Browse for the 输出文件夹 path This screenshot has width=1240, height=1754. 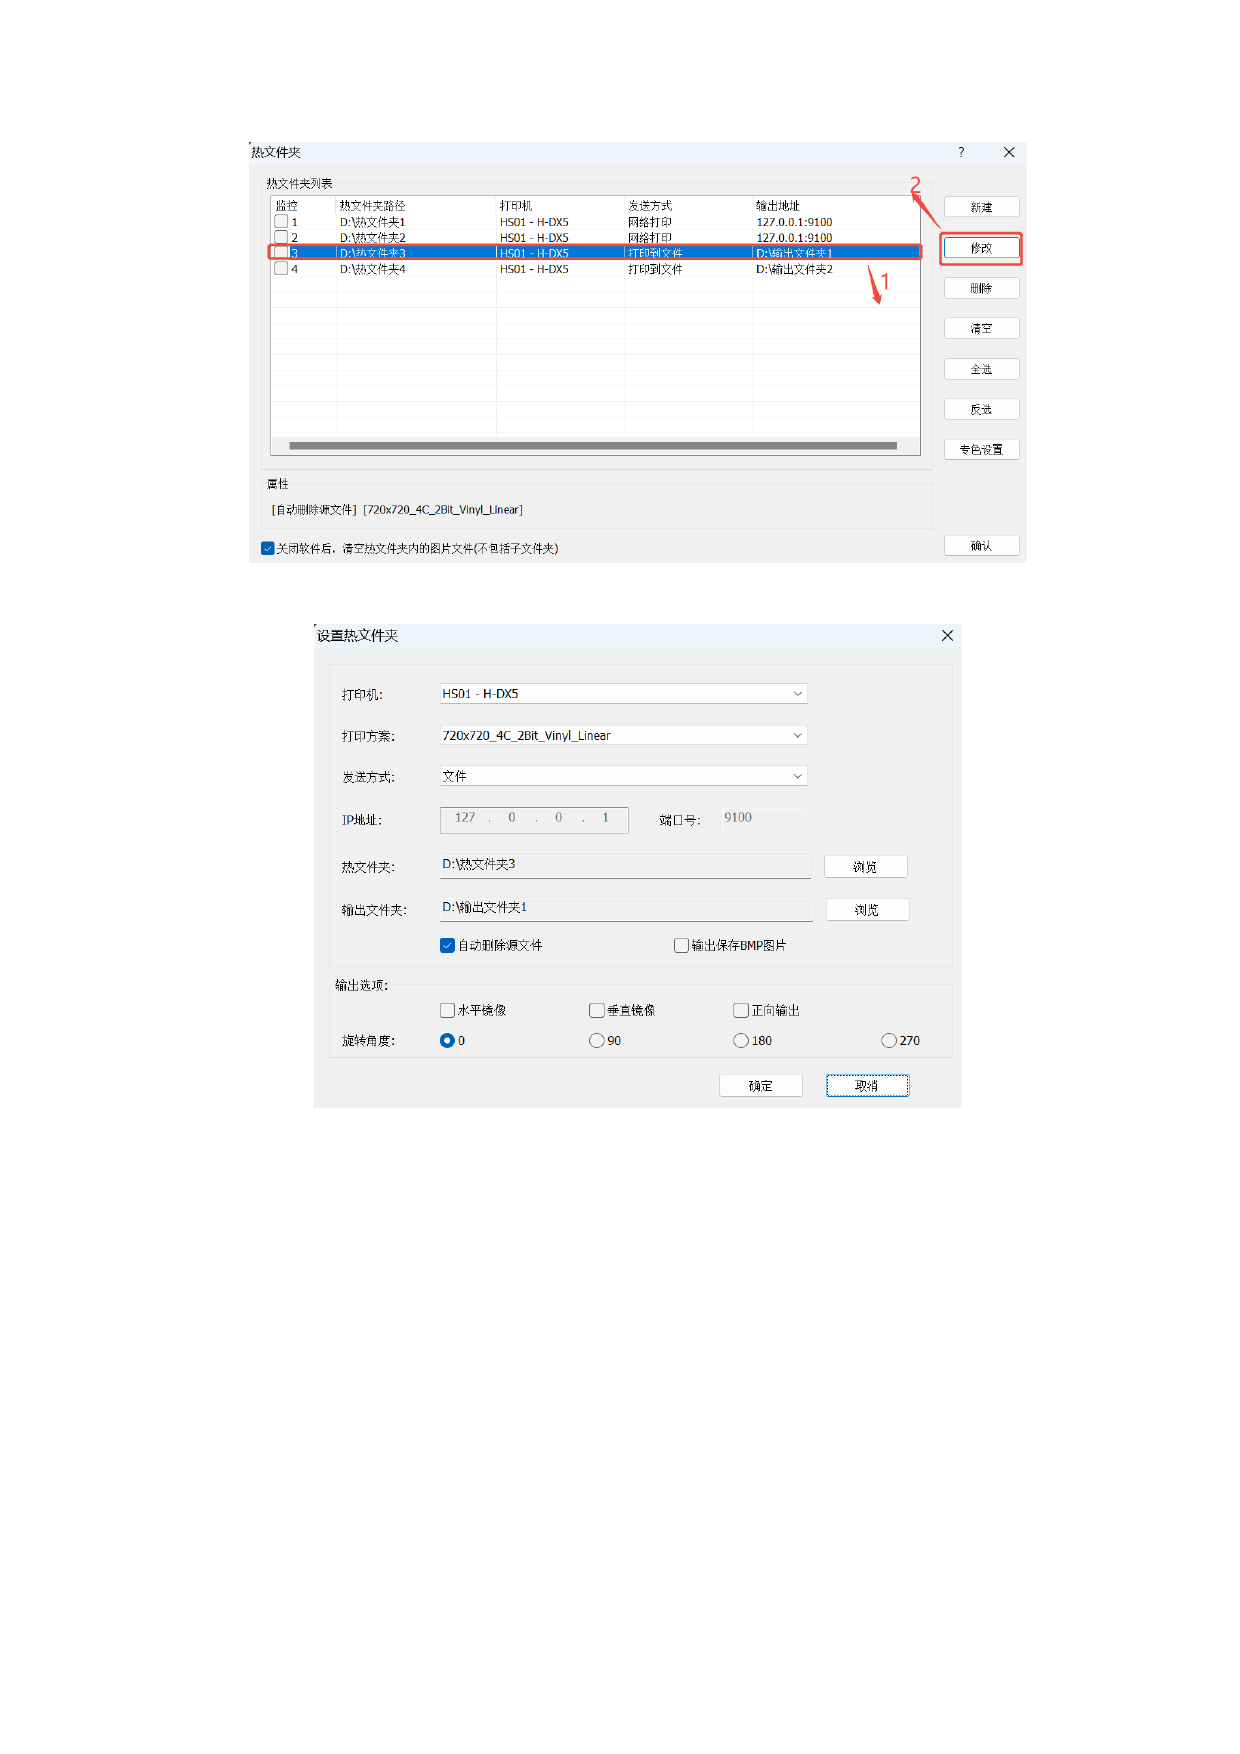click(866, 909)
